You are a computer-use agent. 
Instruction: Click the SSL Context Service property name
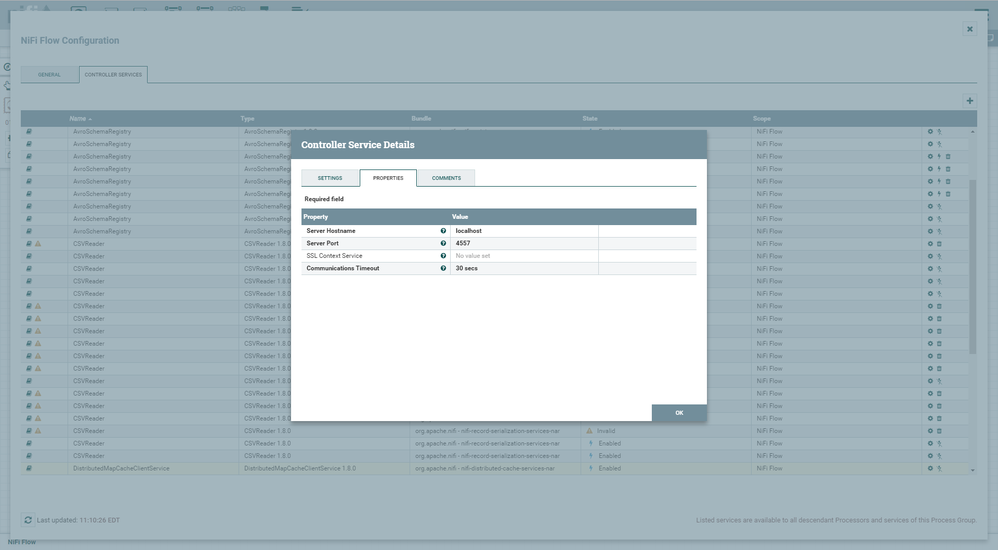[334, 256]
